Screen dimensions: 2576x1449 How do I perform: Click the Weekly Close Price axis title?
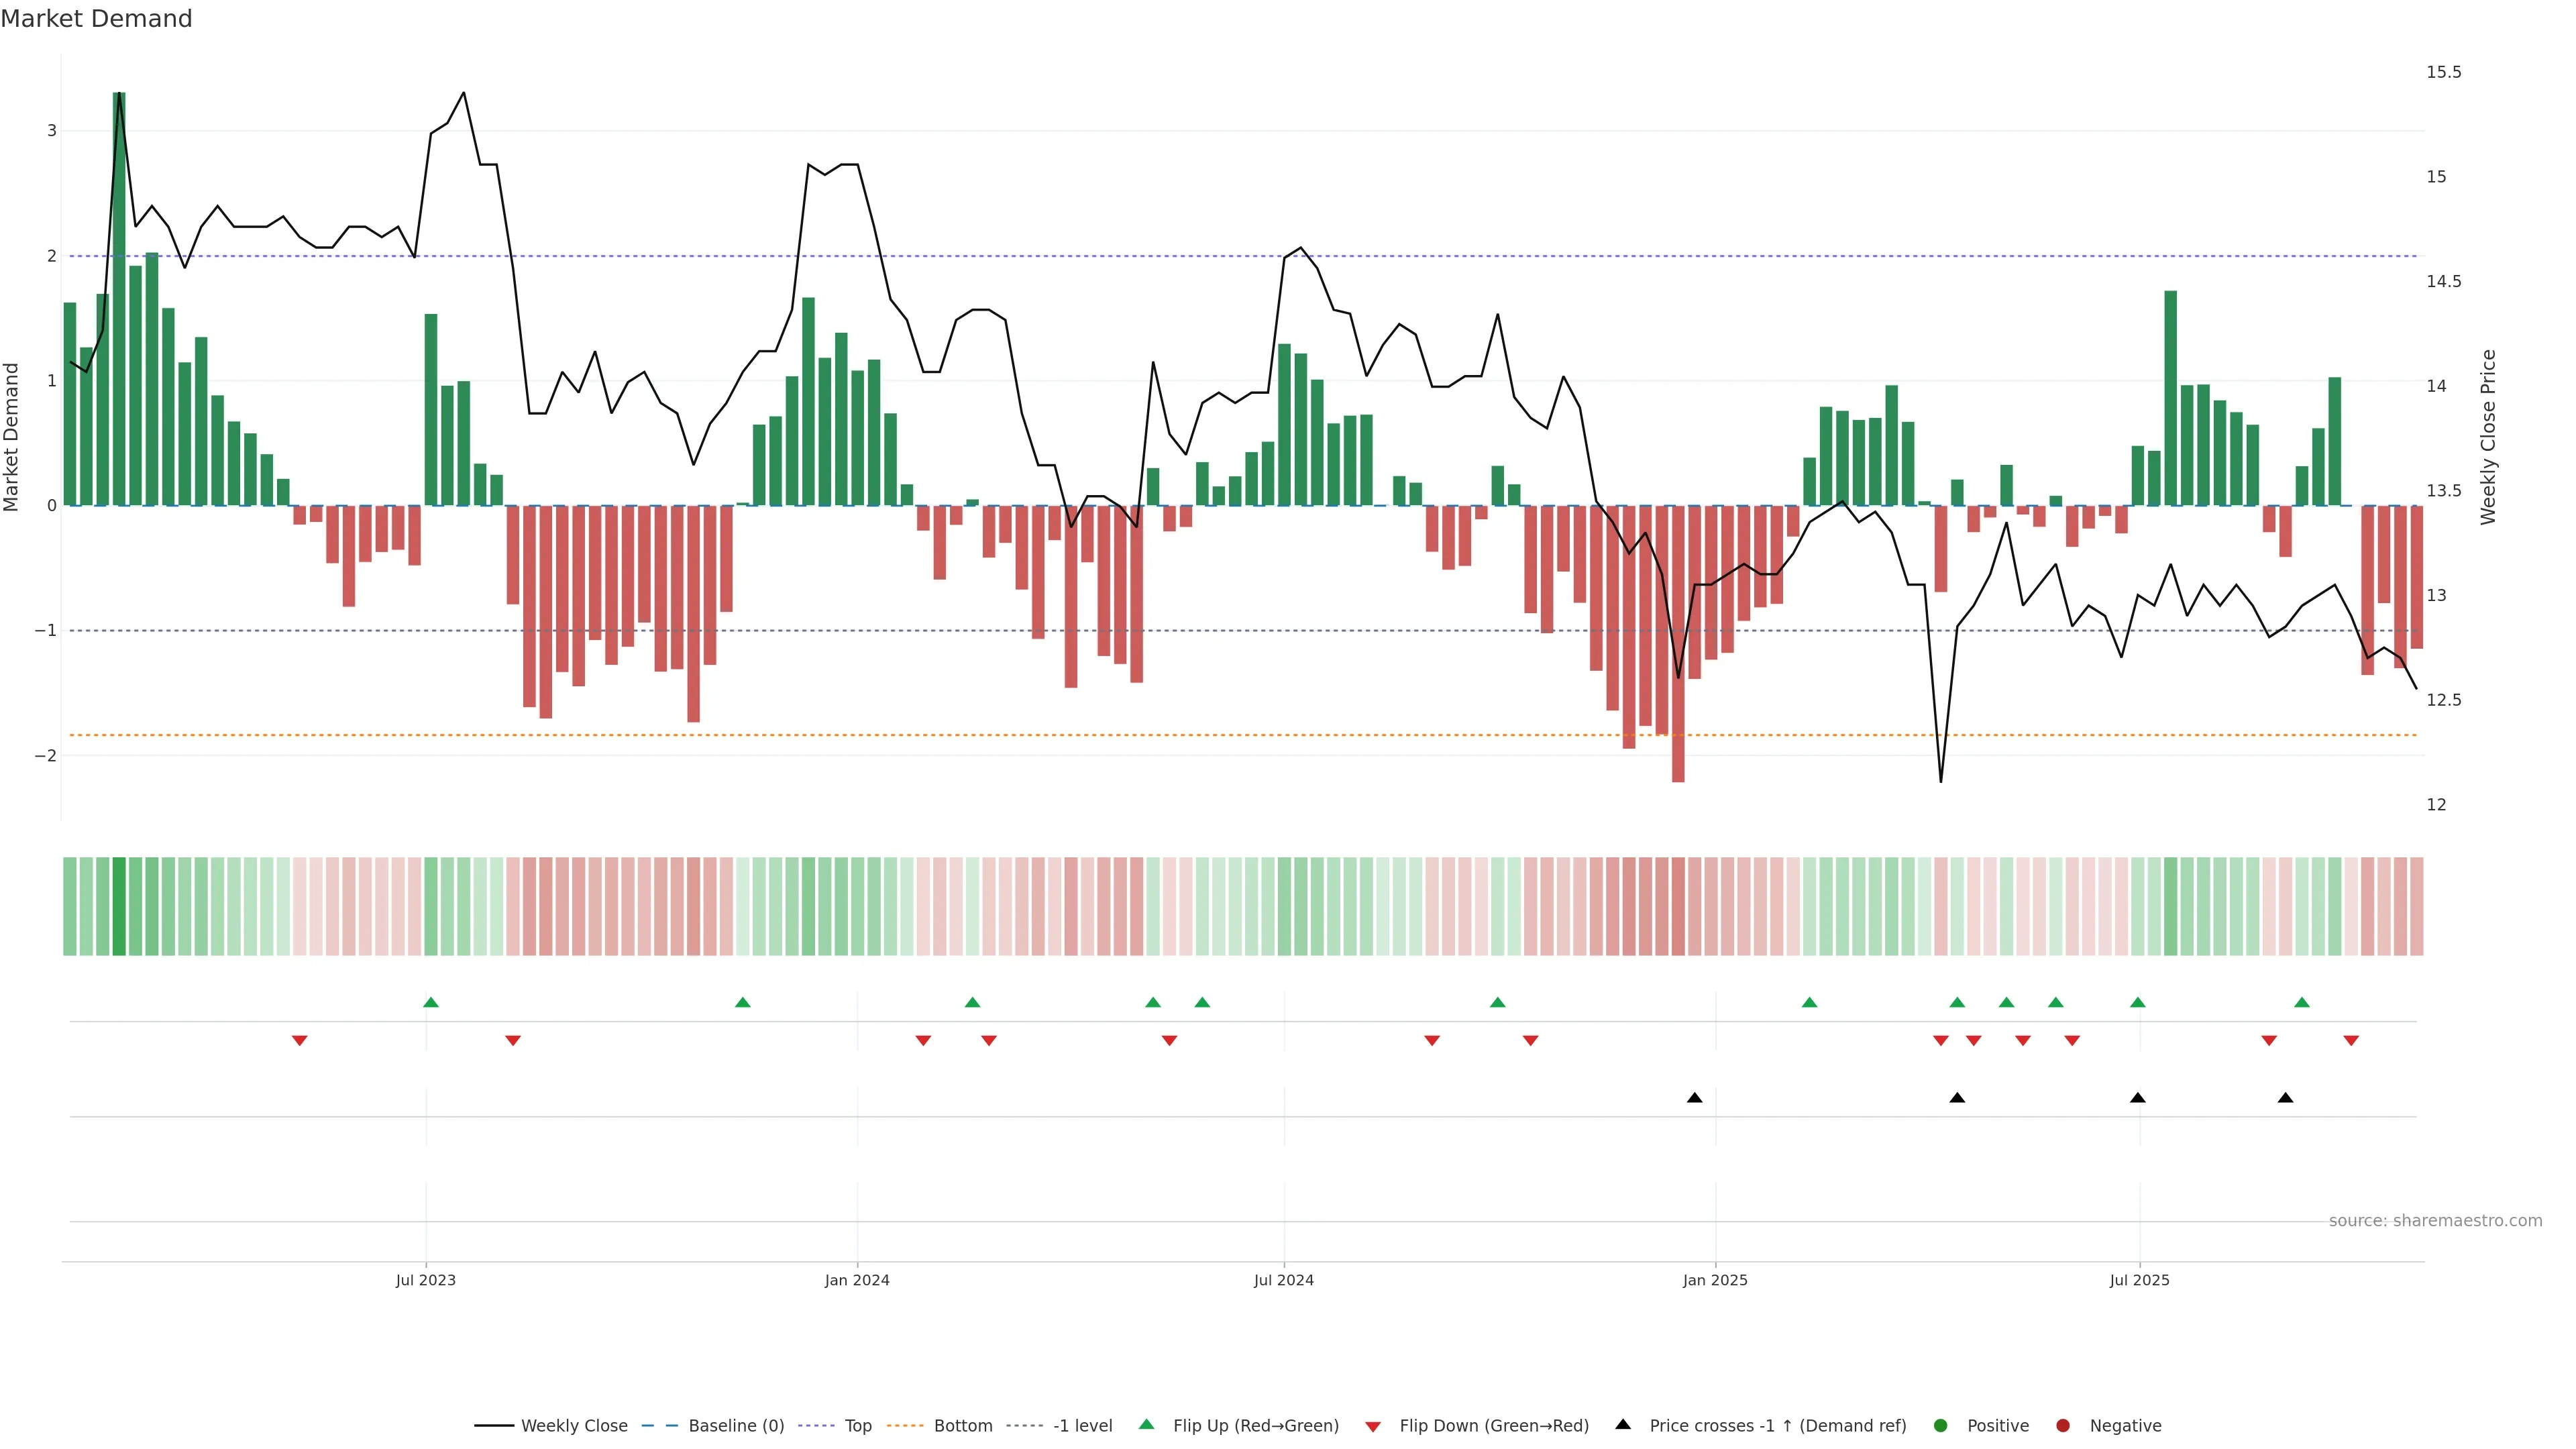coord(2488,437)
